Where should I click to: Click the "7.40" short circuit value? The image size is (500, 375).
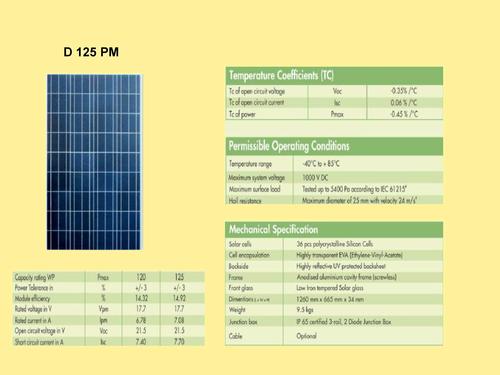pyautogui.click(x=141, y=342)
